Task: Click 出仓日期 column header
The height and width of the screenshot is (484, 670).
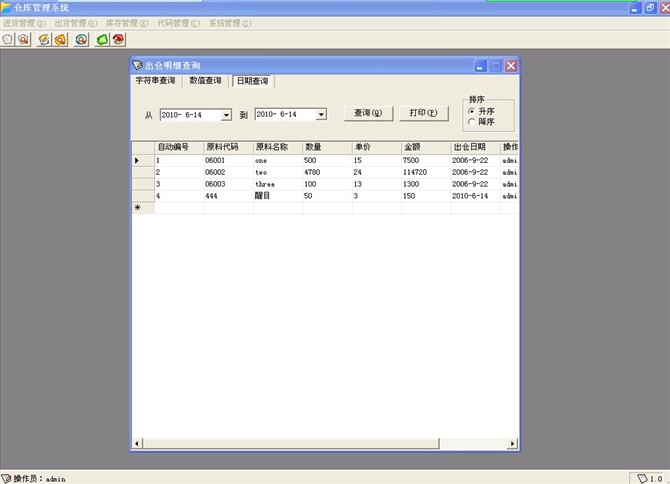Action: pyautogui.click(x=476, y=147)
